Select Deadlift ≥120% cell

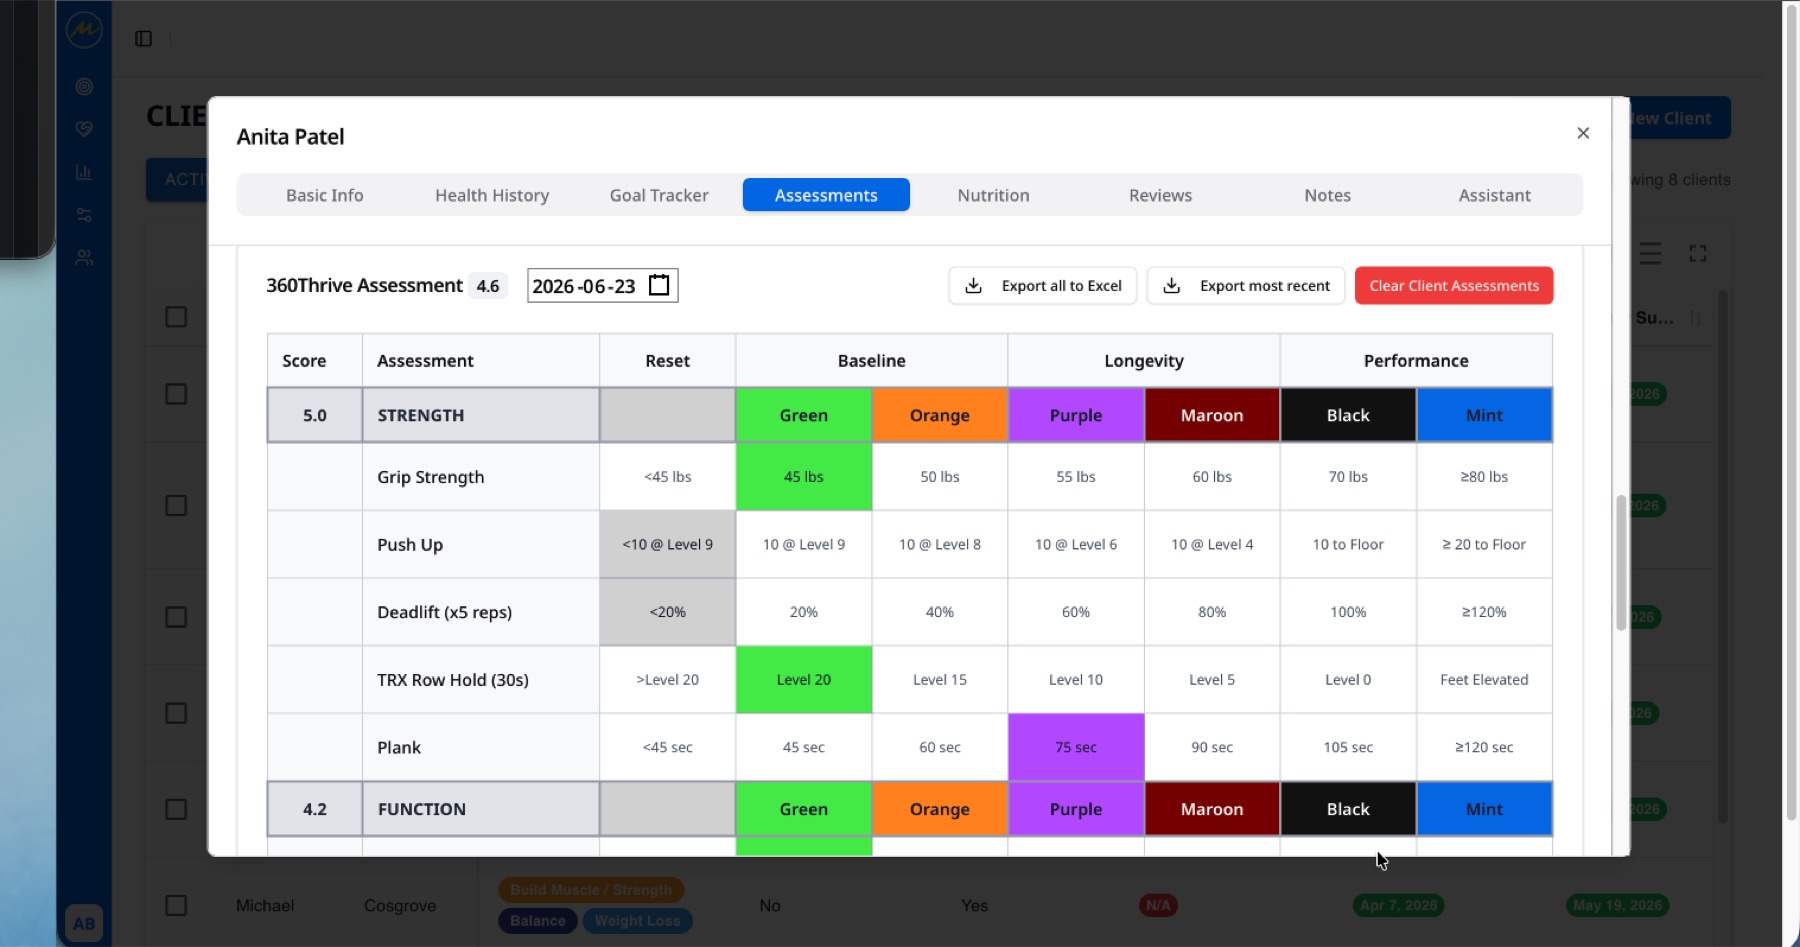point(1484,612)
